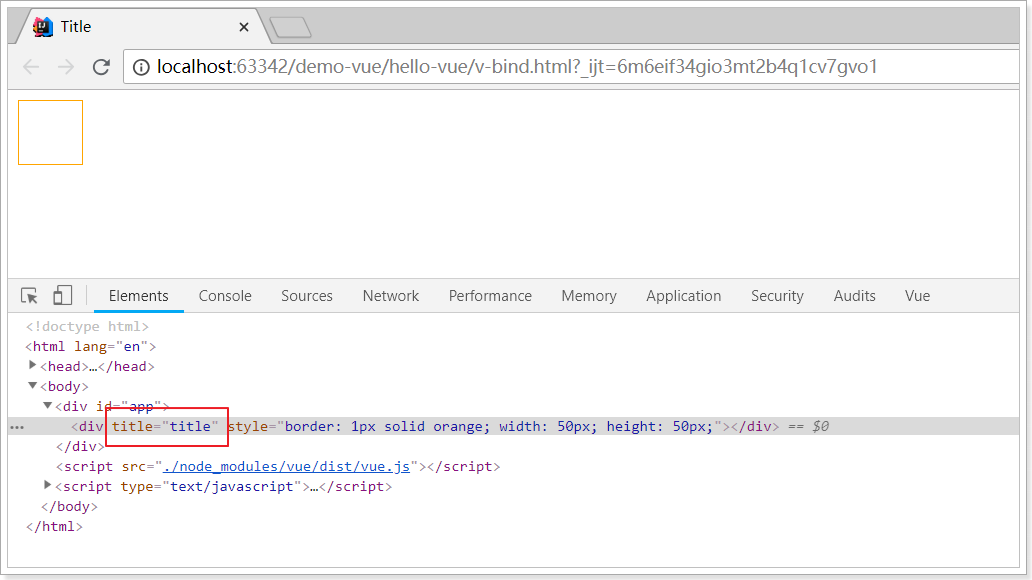Follow the vue.js script source link

coord(286,467)
